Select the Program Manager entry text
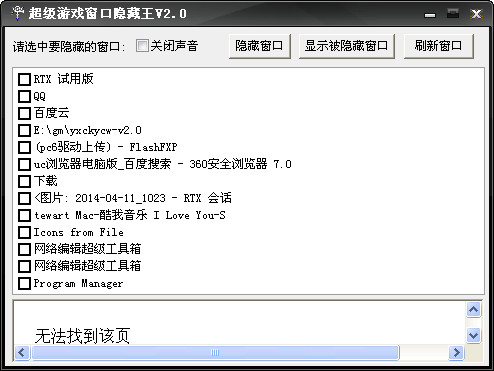This screenshot has height=371, width=494. point(78,283)
